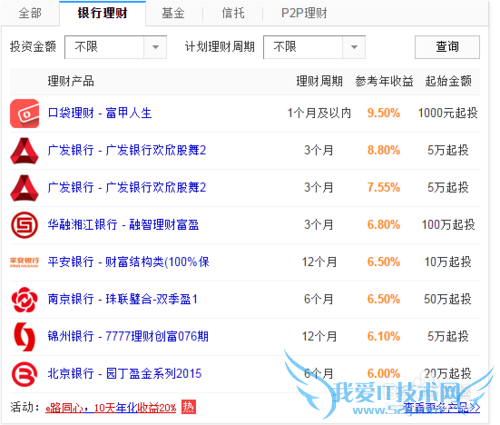
Task: Open 口袋理财 - 富甲人生 product link
Action: tap(100, 113)
